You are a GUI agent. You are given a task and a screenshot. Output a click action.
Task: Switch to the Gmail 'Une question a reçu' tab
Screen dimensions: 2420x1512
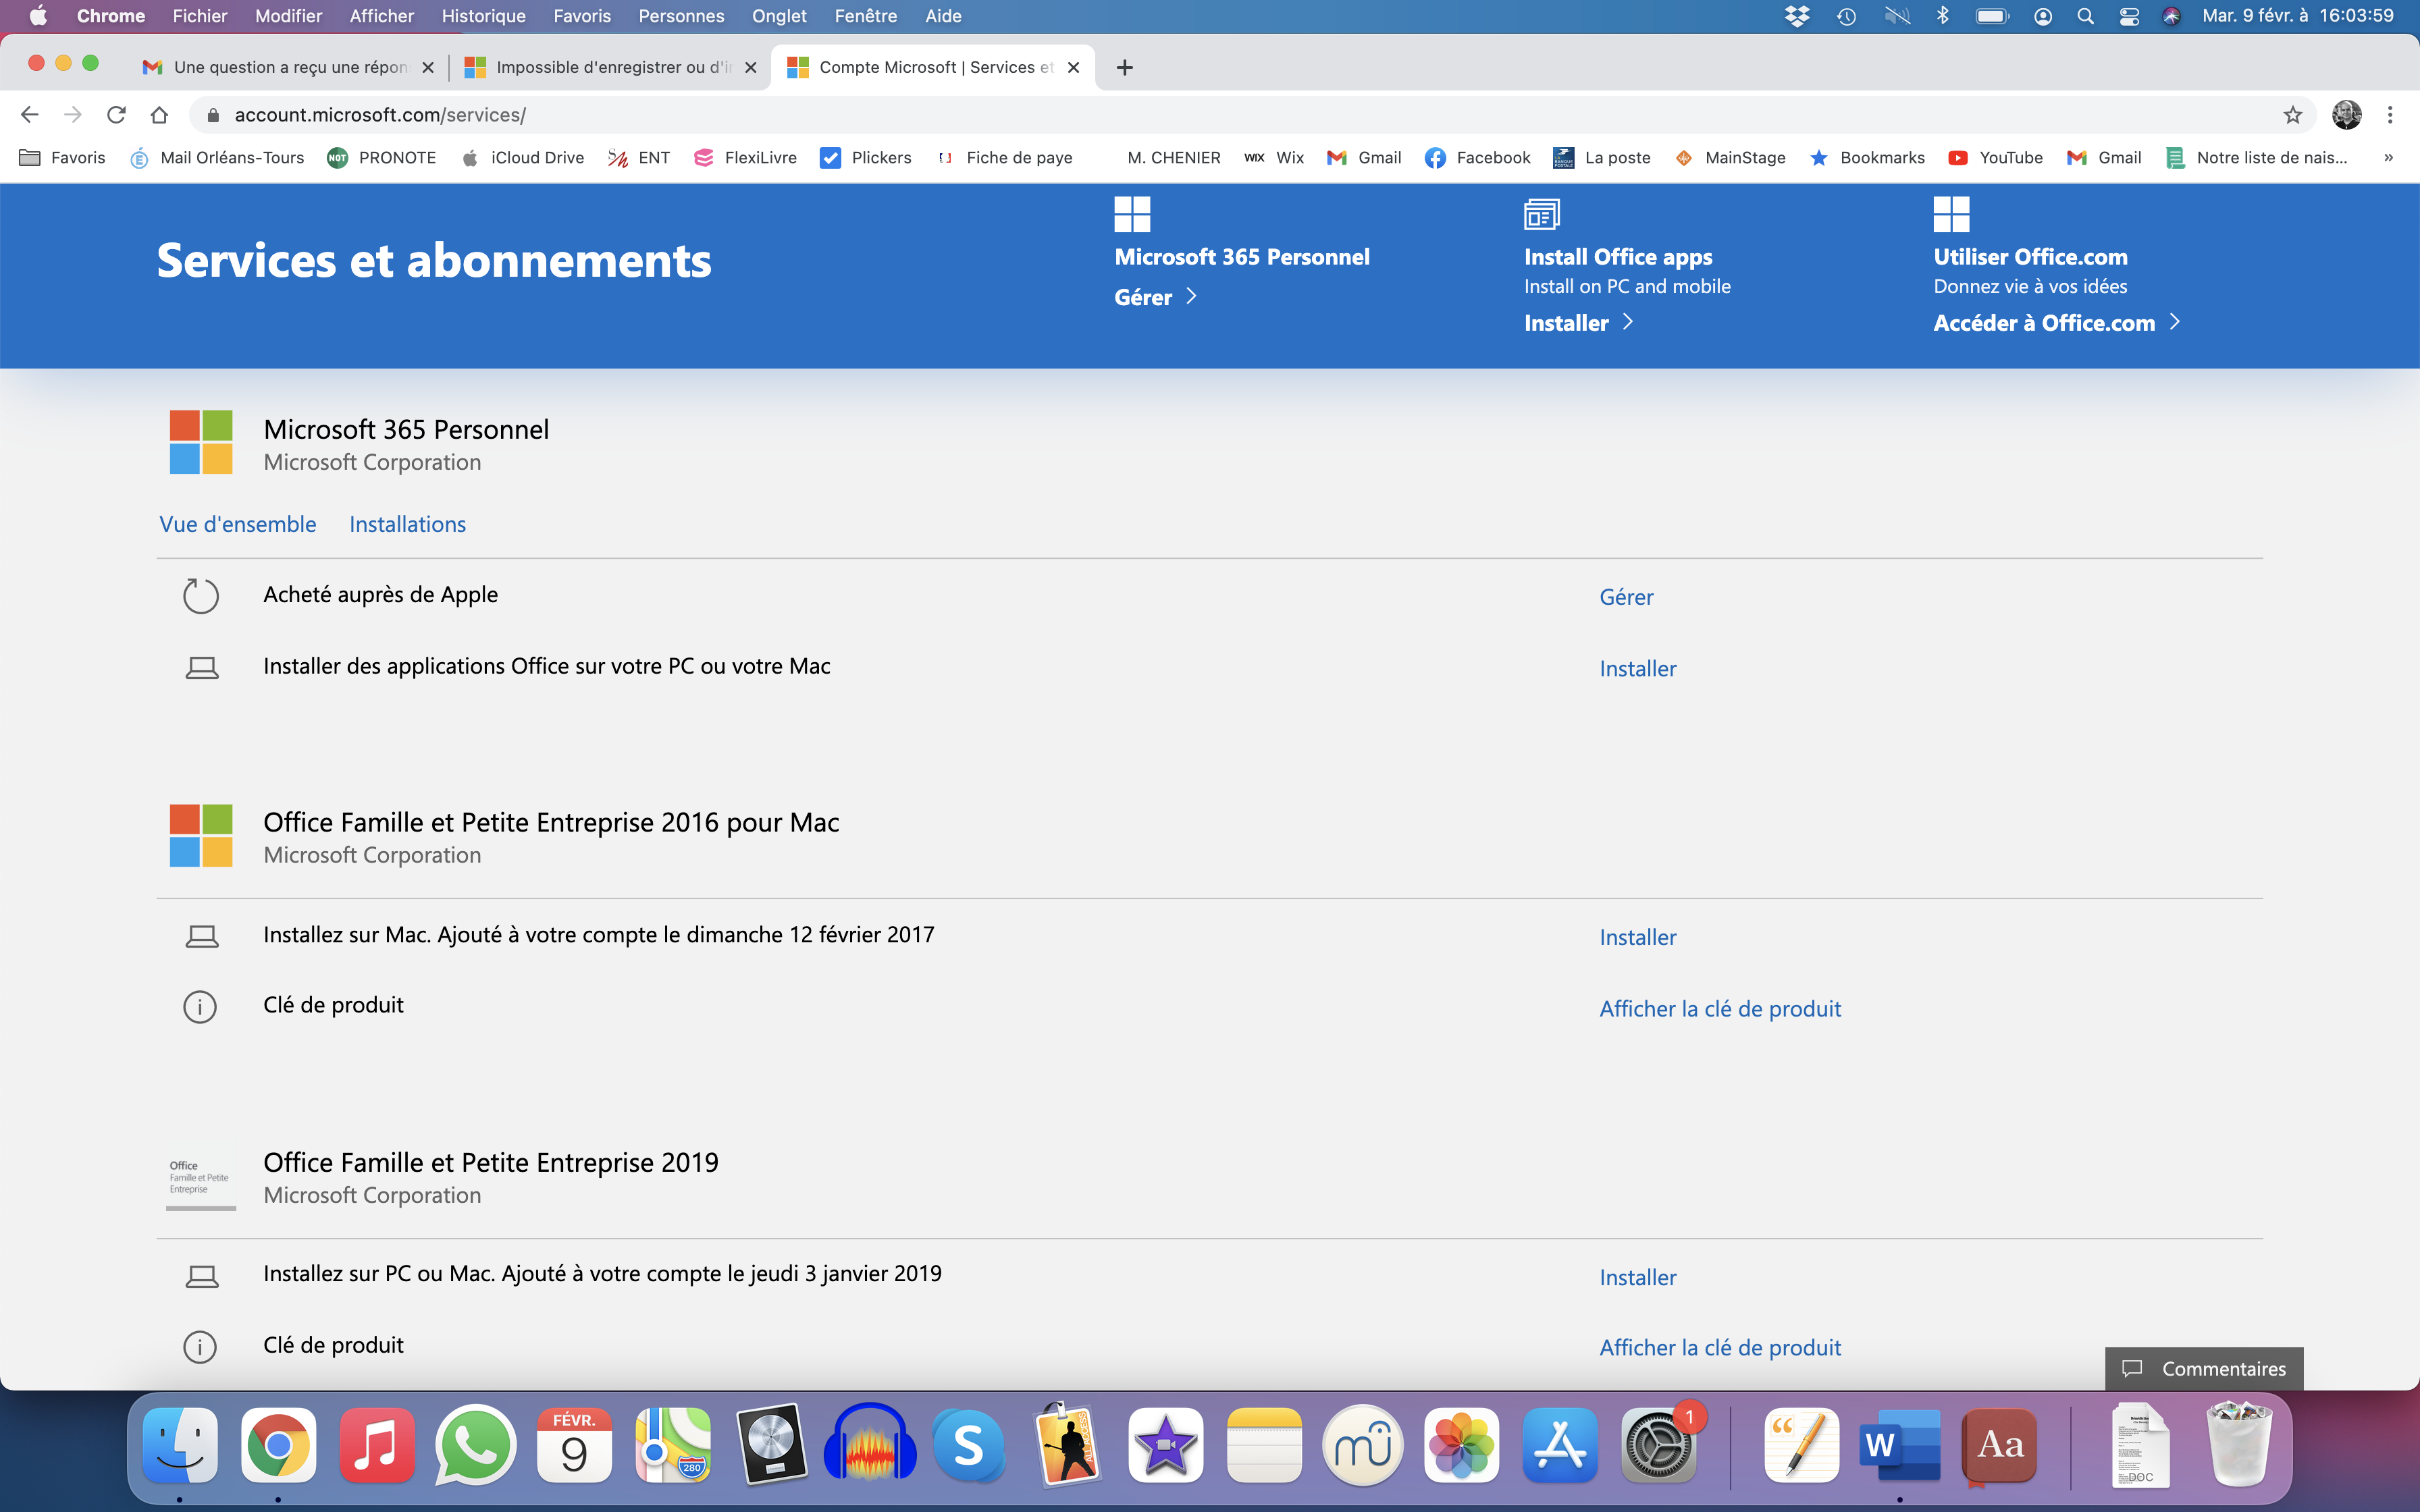pos(288,67)
